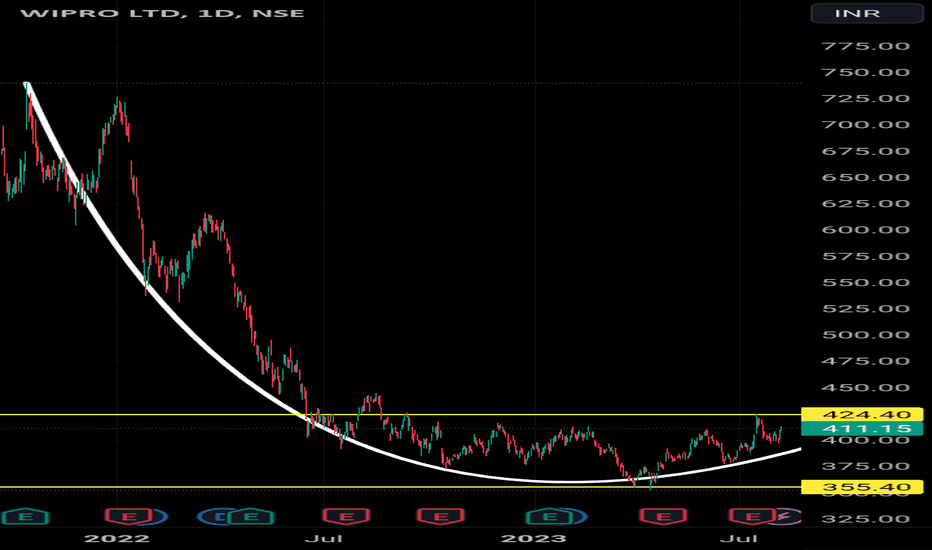Image resolution: width=932 pixels, height=550 pixels.
Task: Click the 475.00 price axis value
Action: (865, 362)
